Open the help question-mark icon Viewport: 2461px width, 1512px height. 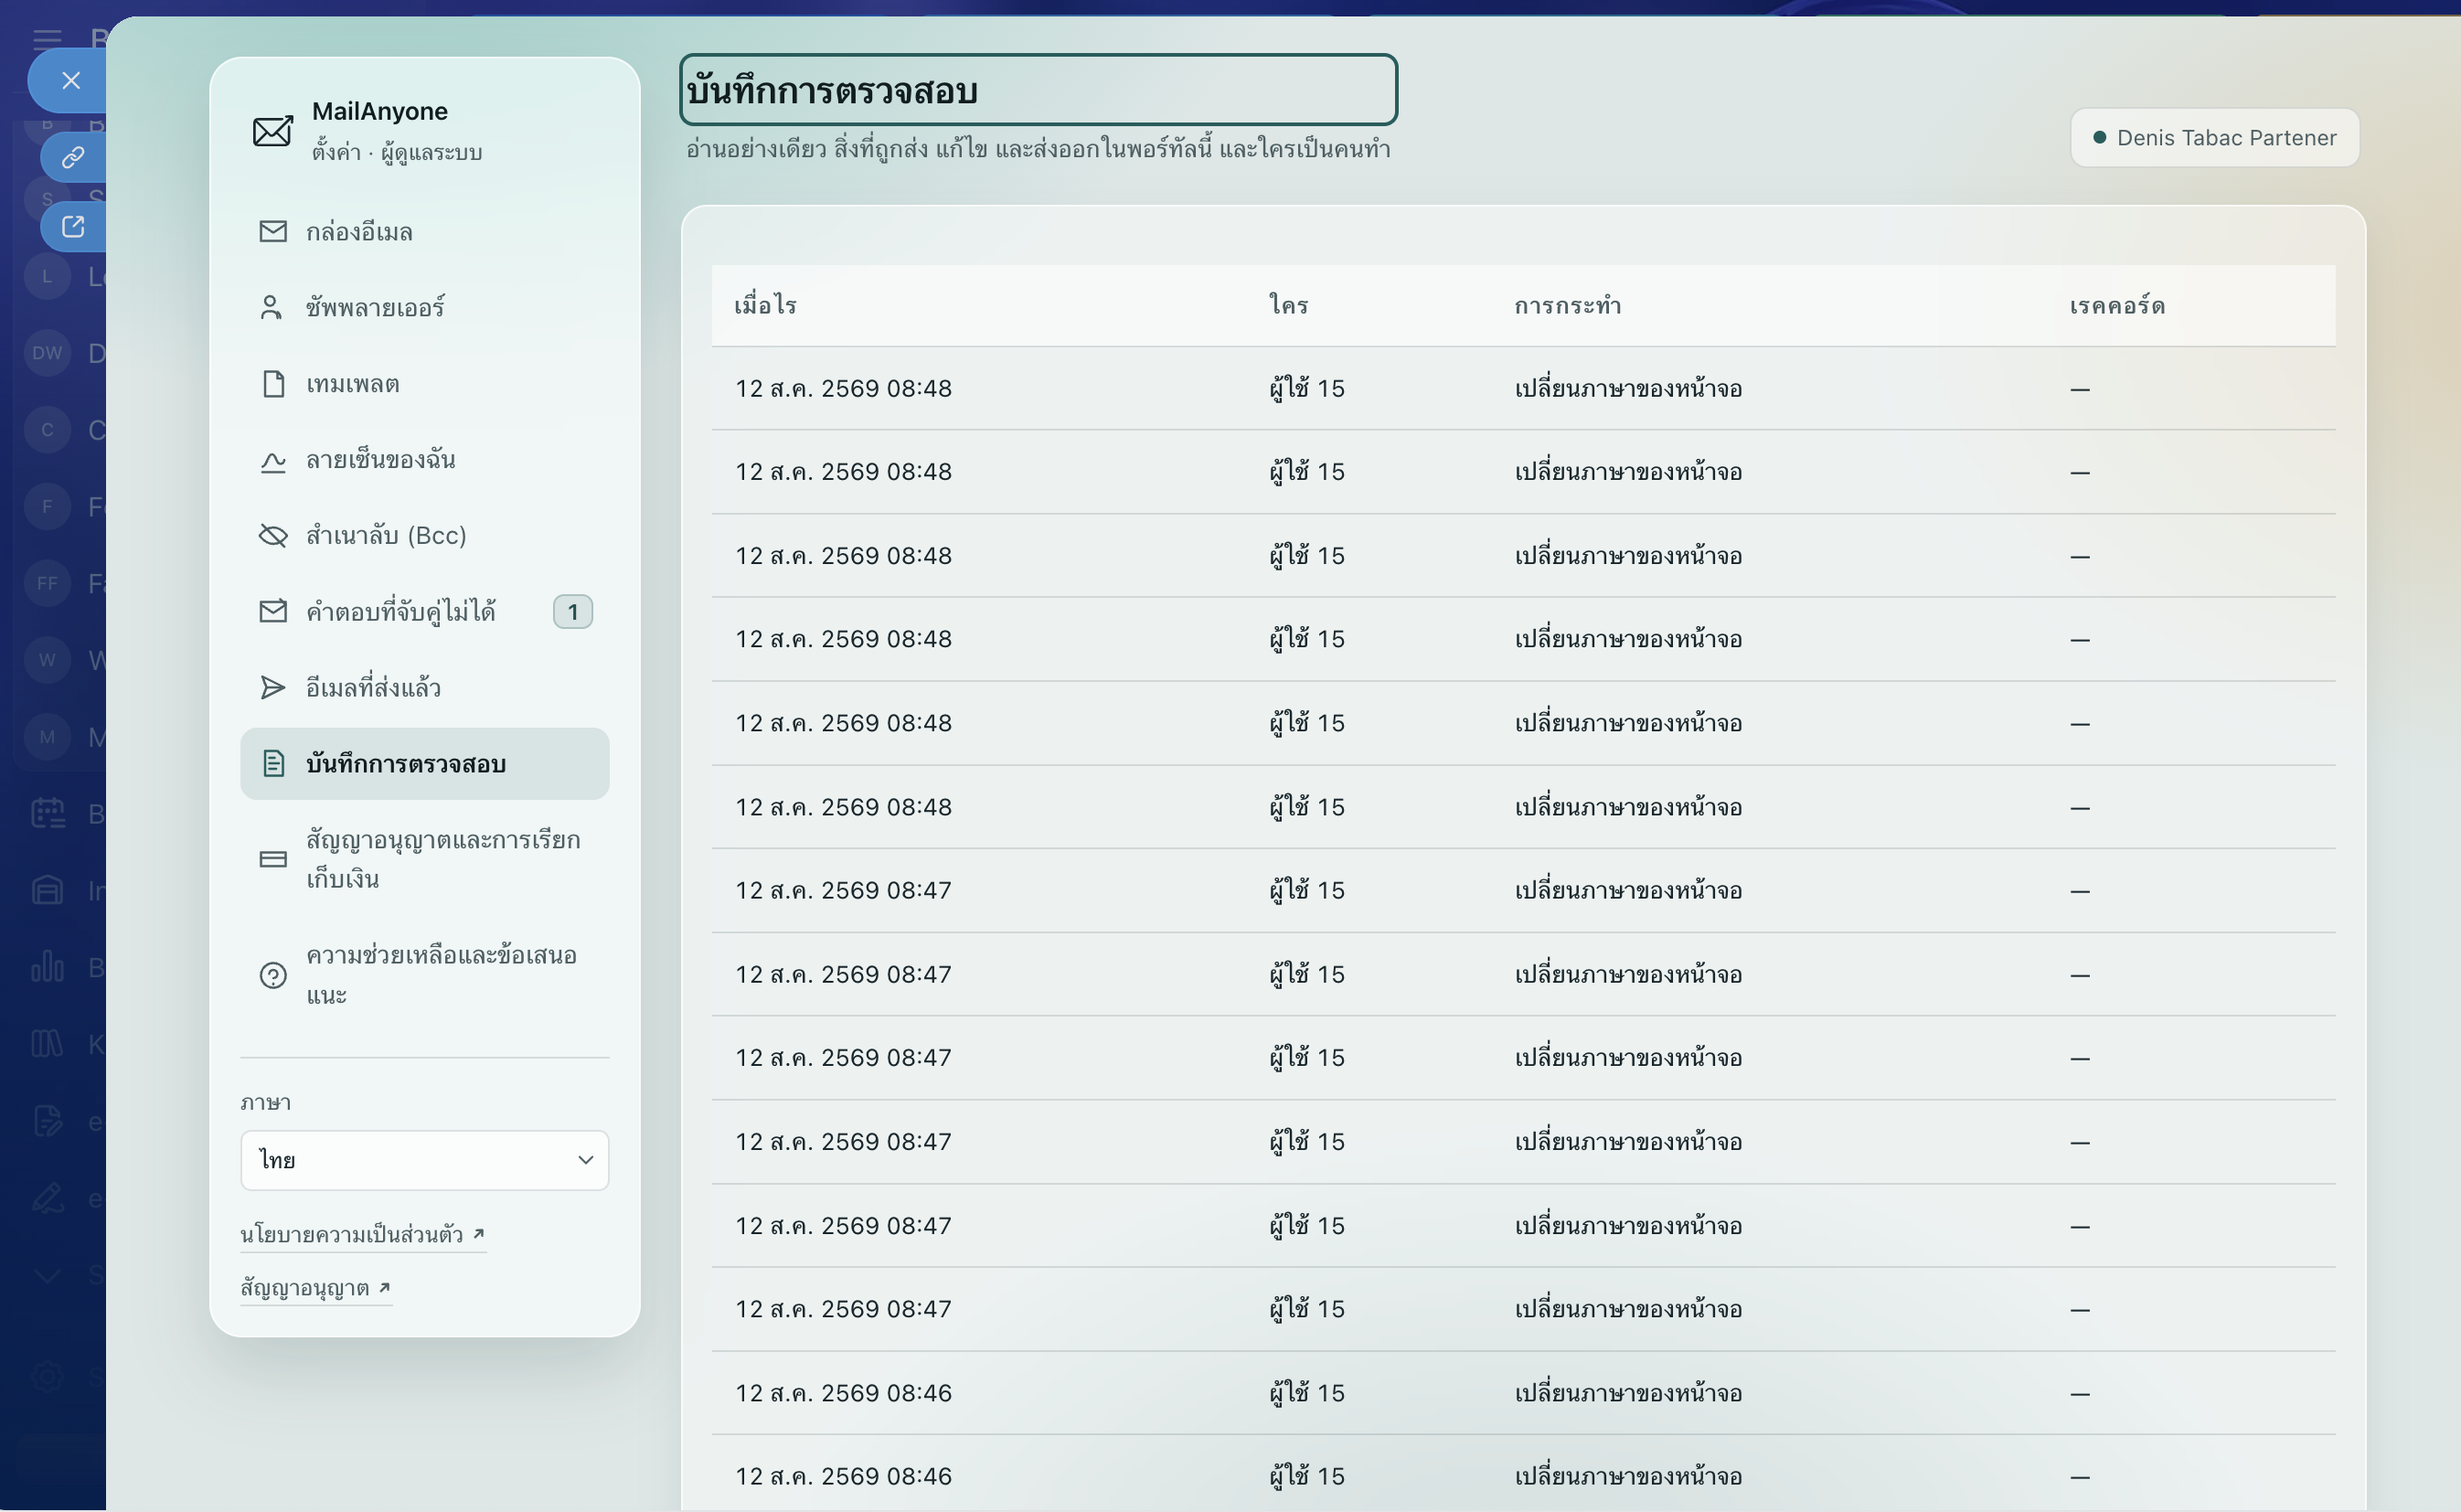(x=273, y=975)
